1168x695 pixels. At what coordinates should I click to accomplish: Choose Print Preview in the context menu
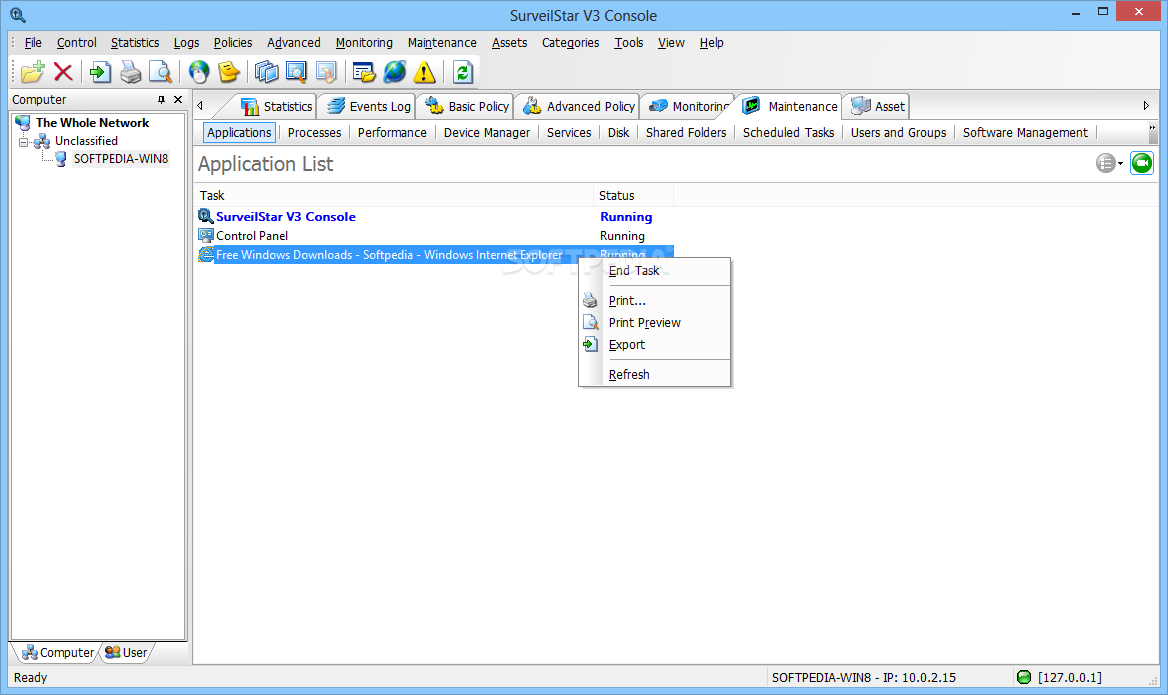(x=655, y=323)
